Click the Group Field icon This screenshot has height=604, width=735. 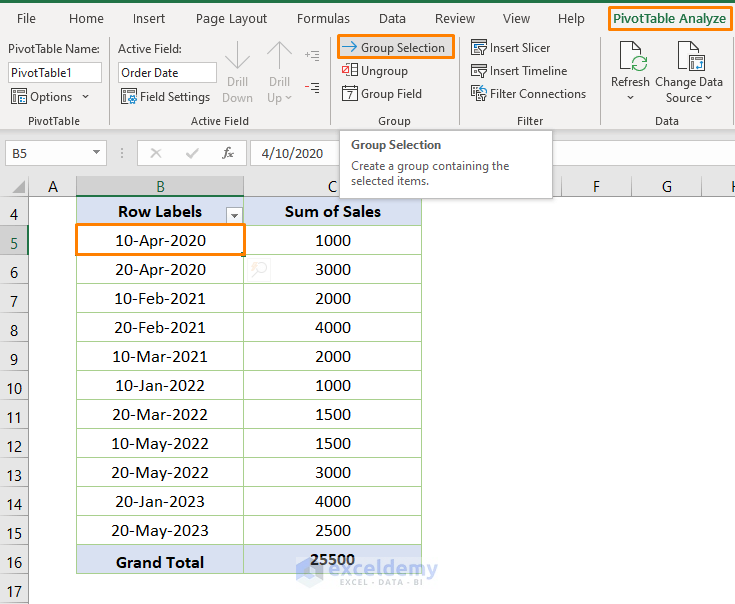[x=349, y=94]
